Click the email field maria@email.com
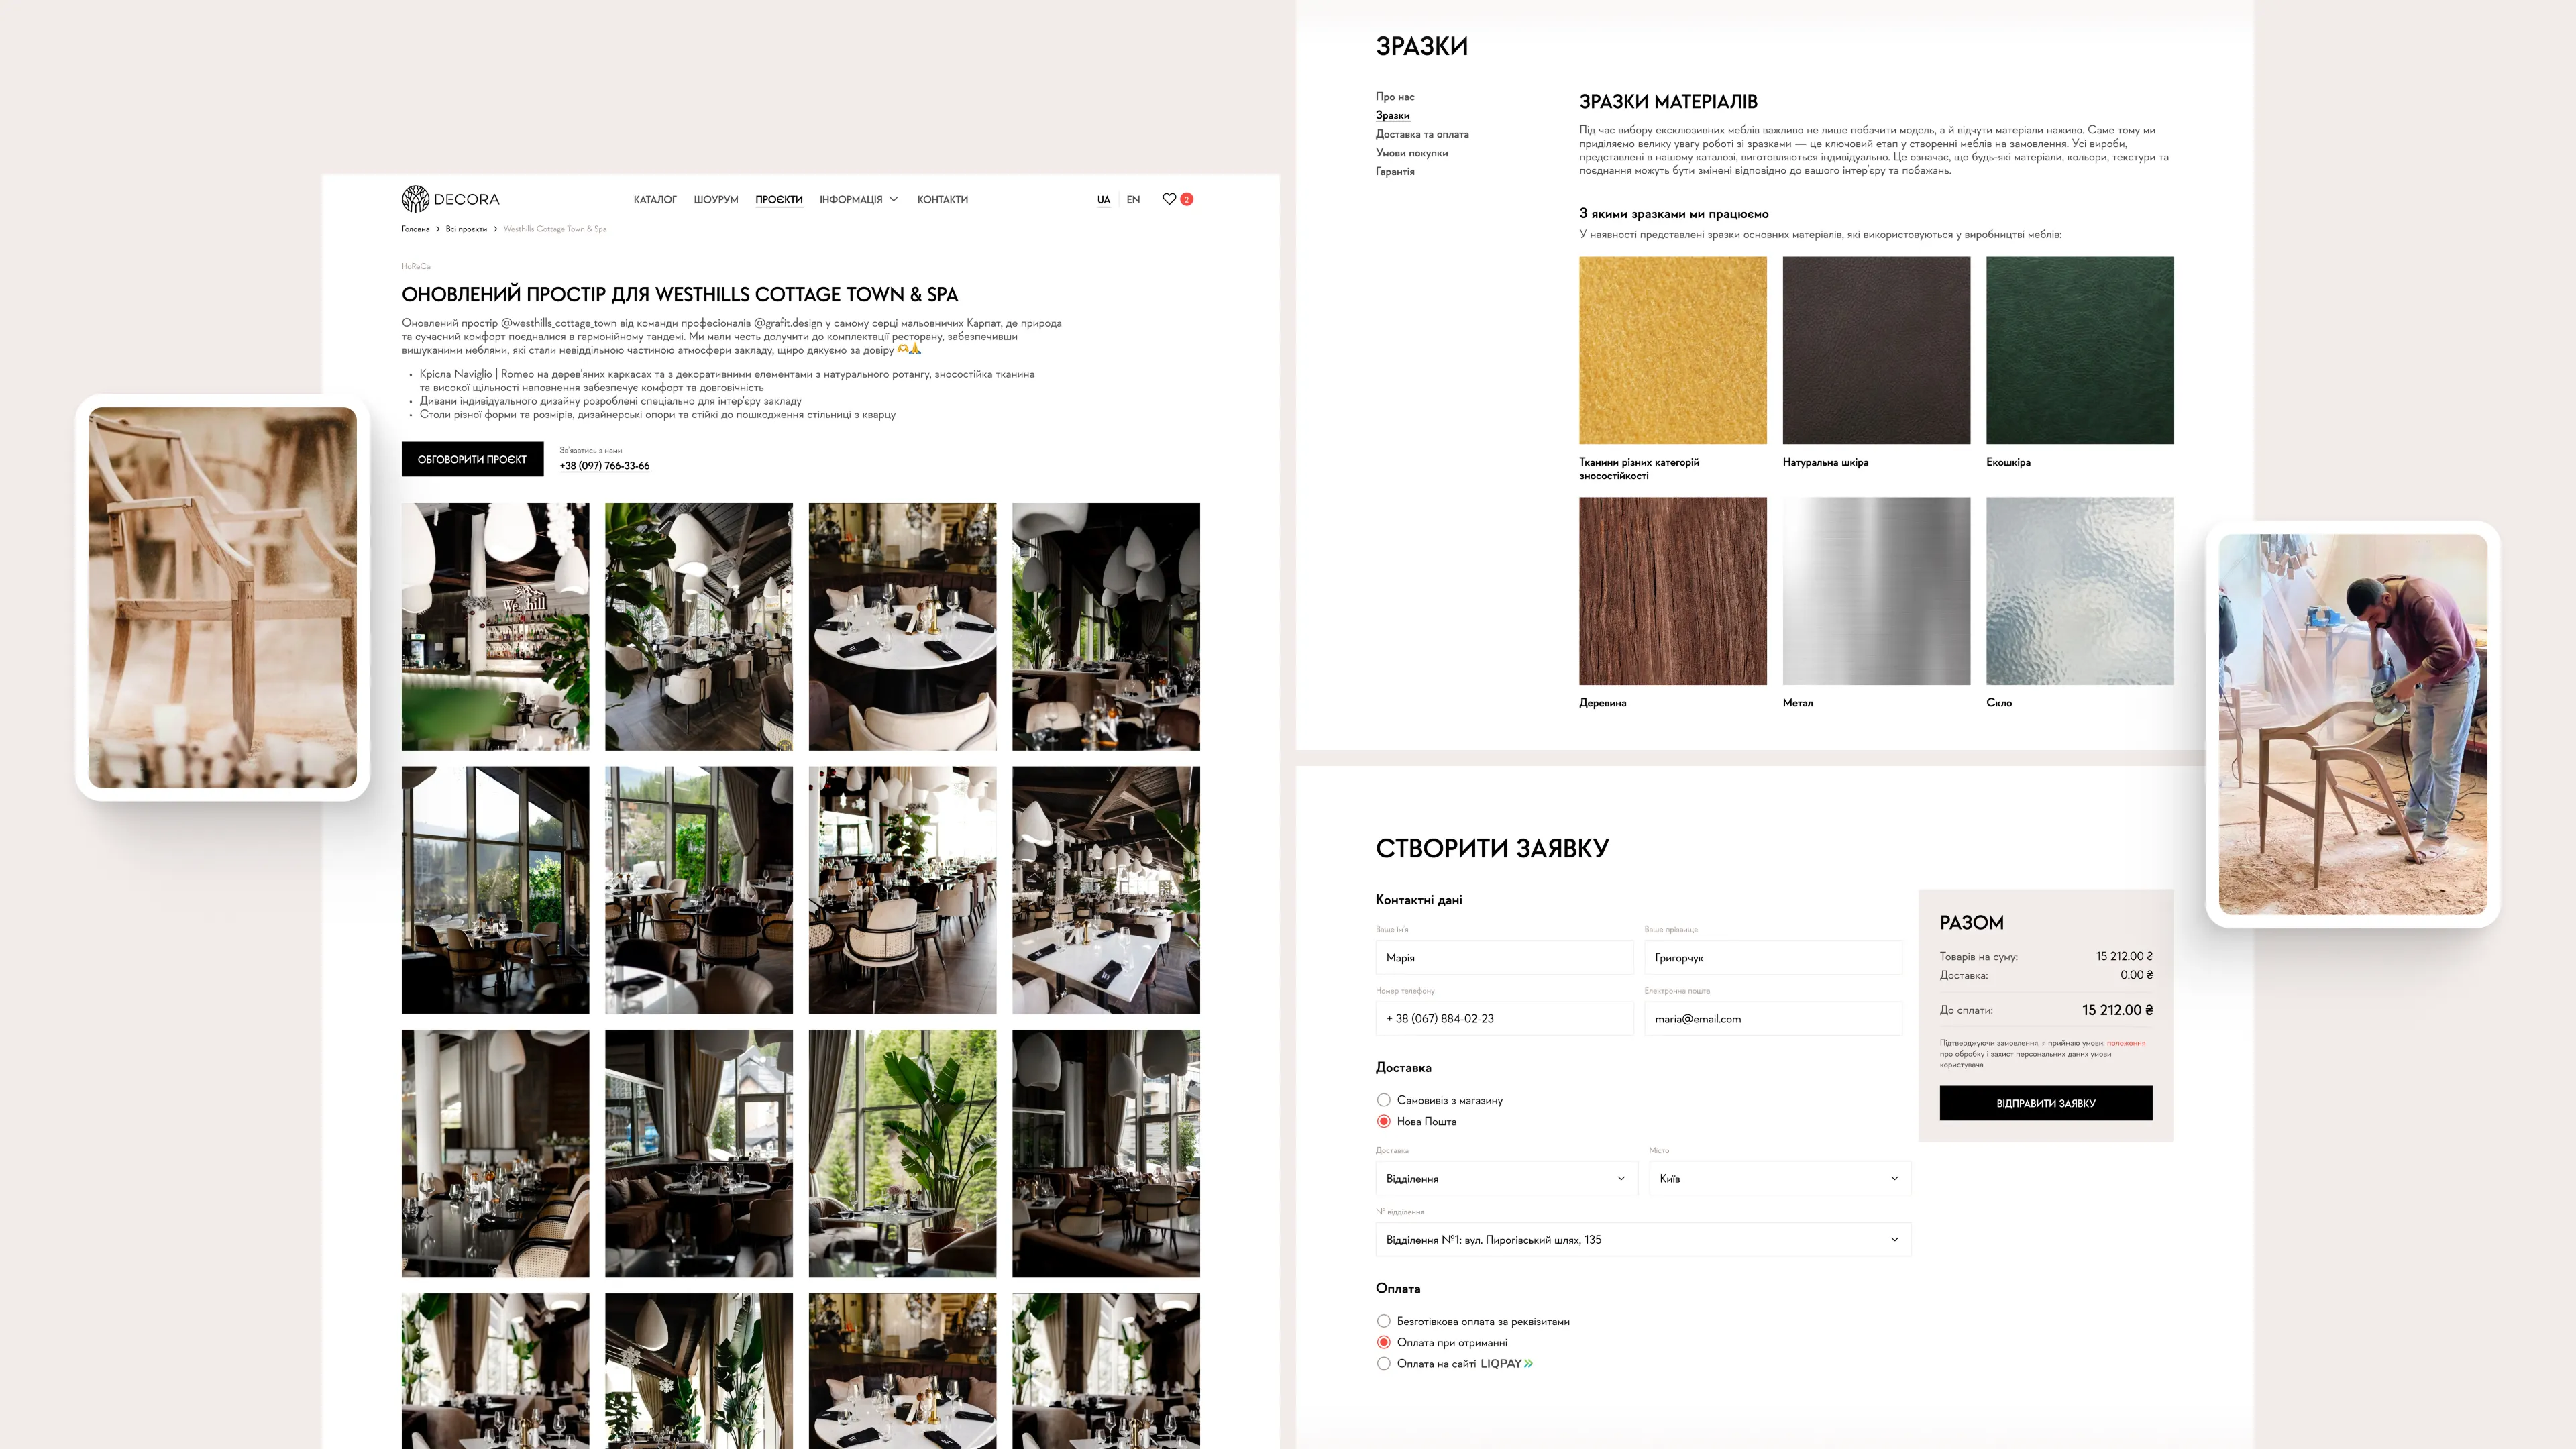2576x1449 pixels. coord(1773,1019)
